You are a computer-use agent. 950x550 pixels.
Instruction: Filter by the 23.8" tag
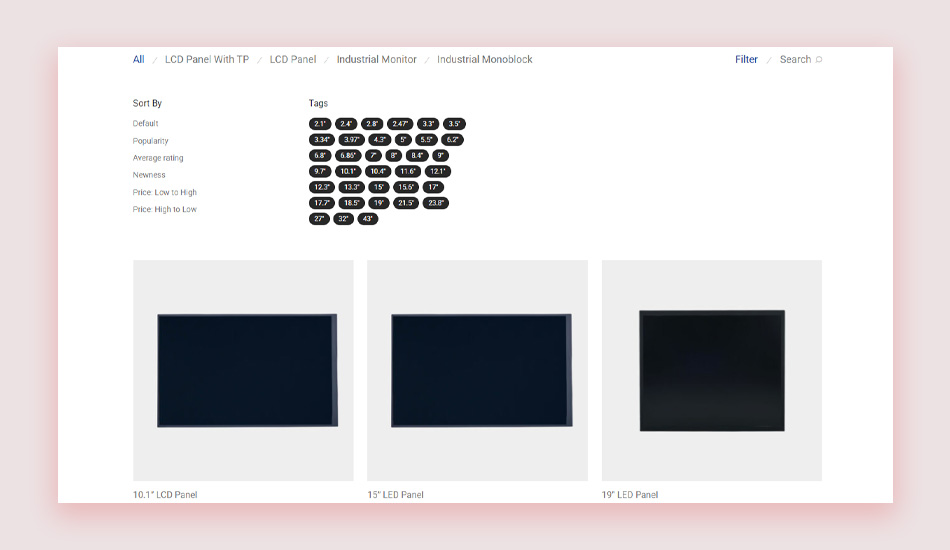[x=436, y=202]
